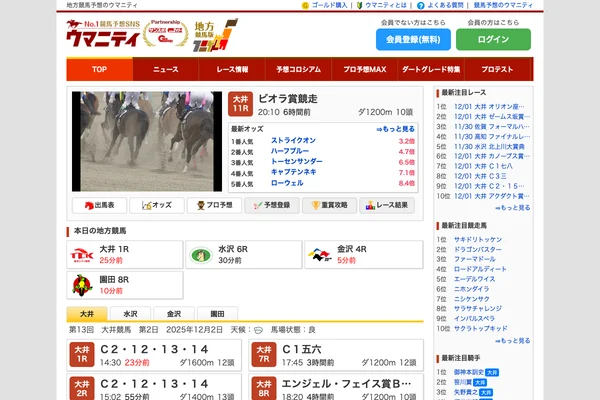Click the よくある質問 question mark icon
Viewport: 600px width, 400px height.
click(x=421, y=5)
